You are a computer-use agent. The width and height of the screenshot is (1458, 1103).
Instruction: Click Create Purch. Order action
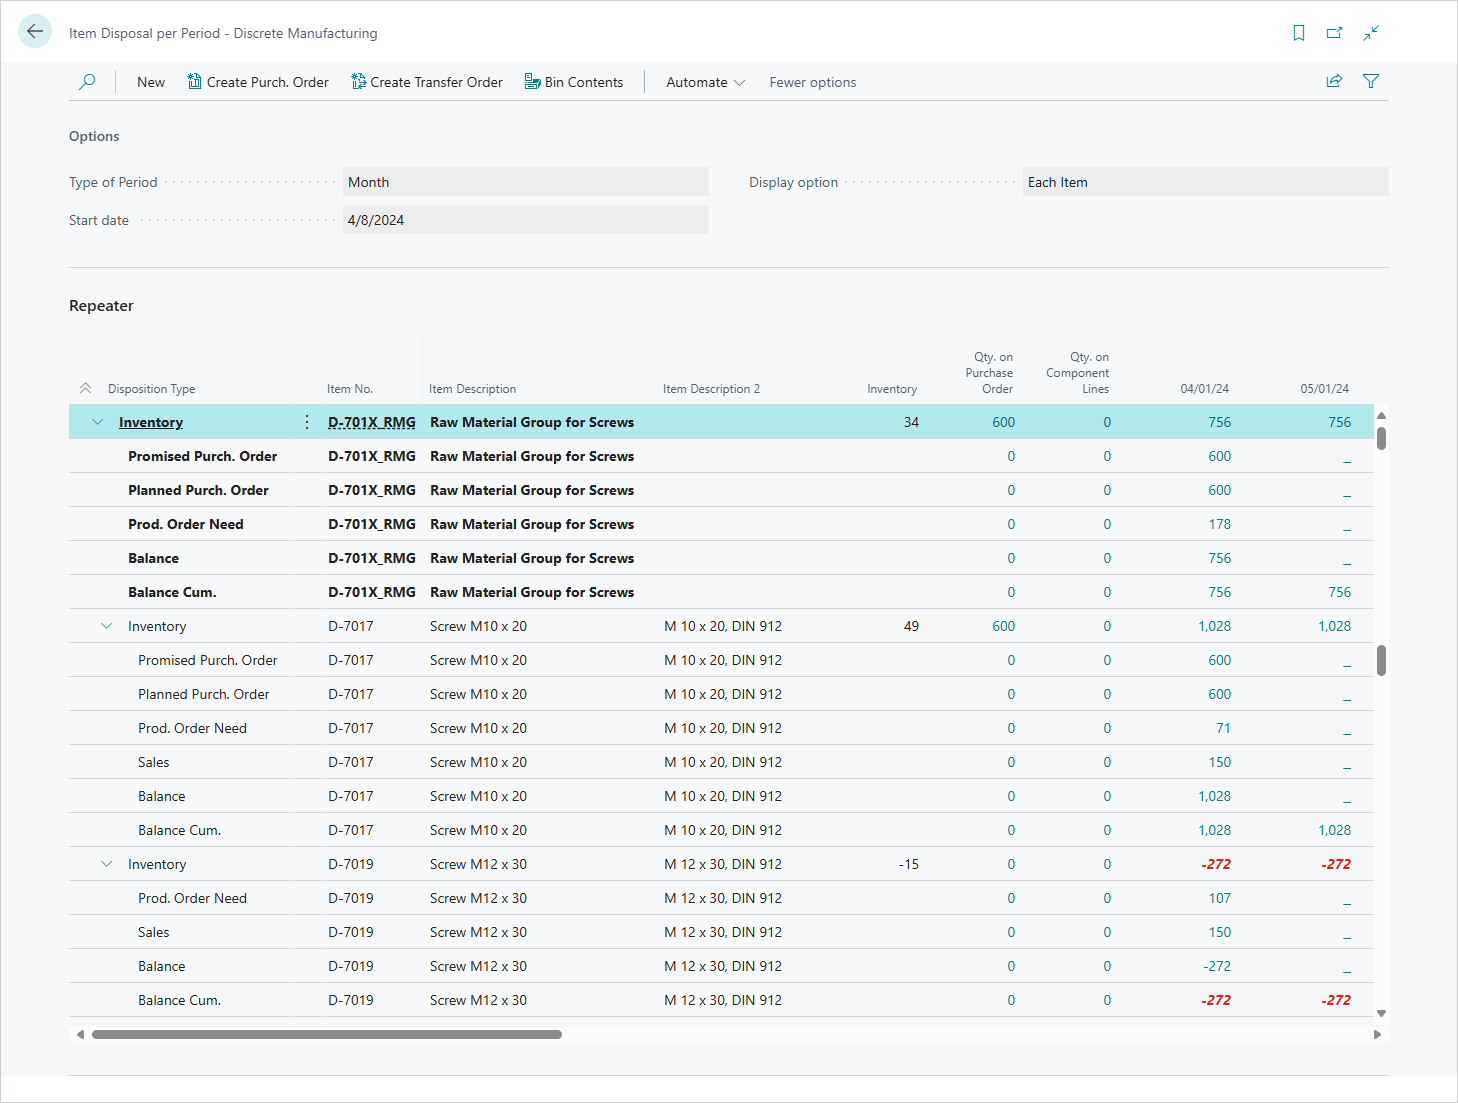(x=258, y=82)
